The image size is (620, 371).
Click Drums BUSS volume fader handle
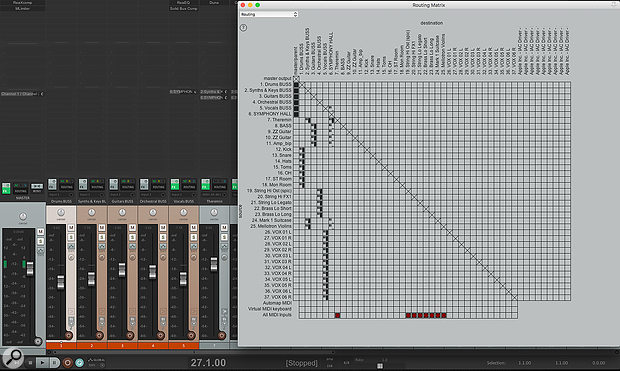[60, 282]
